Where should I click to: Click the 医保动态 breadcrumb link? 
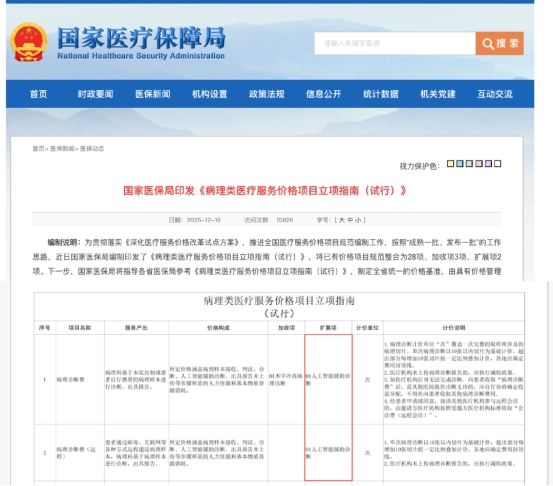92,148
